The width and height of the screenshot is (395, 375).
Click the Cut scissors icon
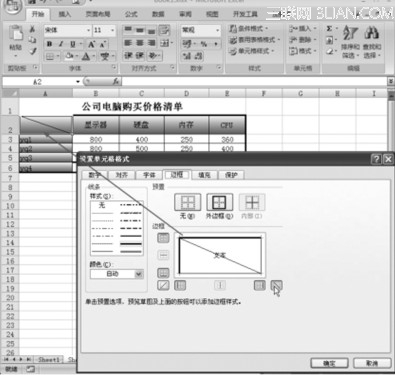click(32, 29)
